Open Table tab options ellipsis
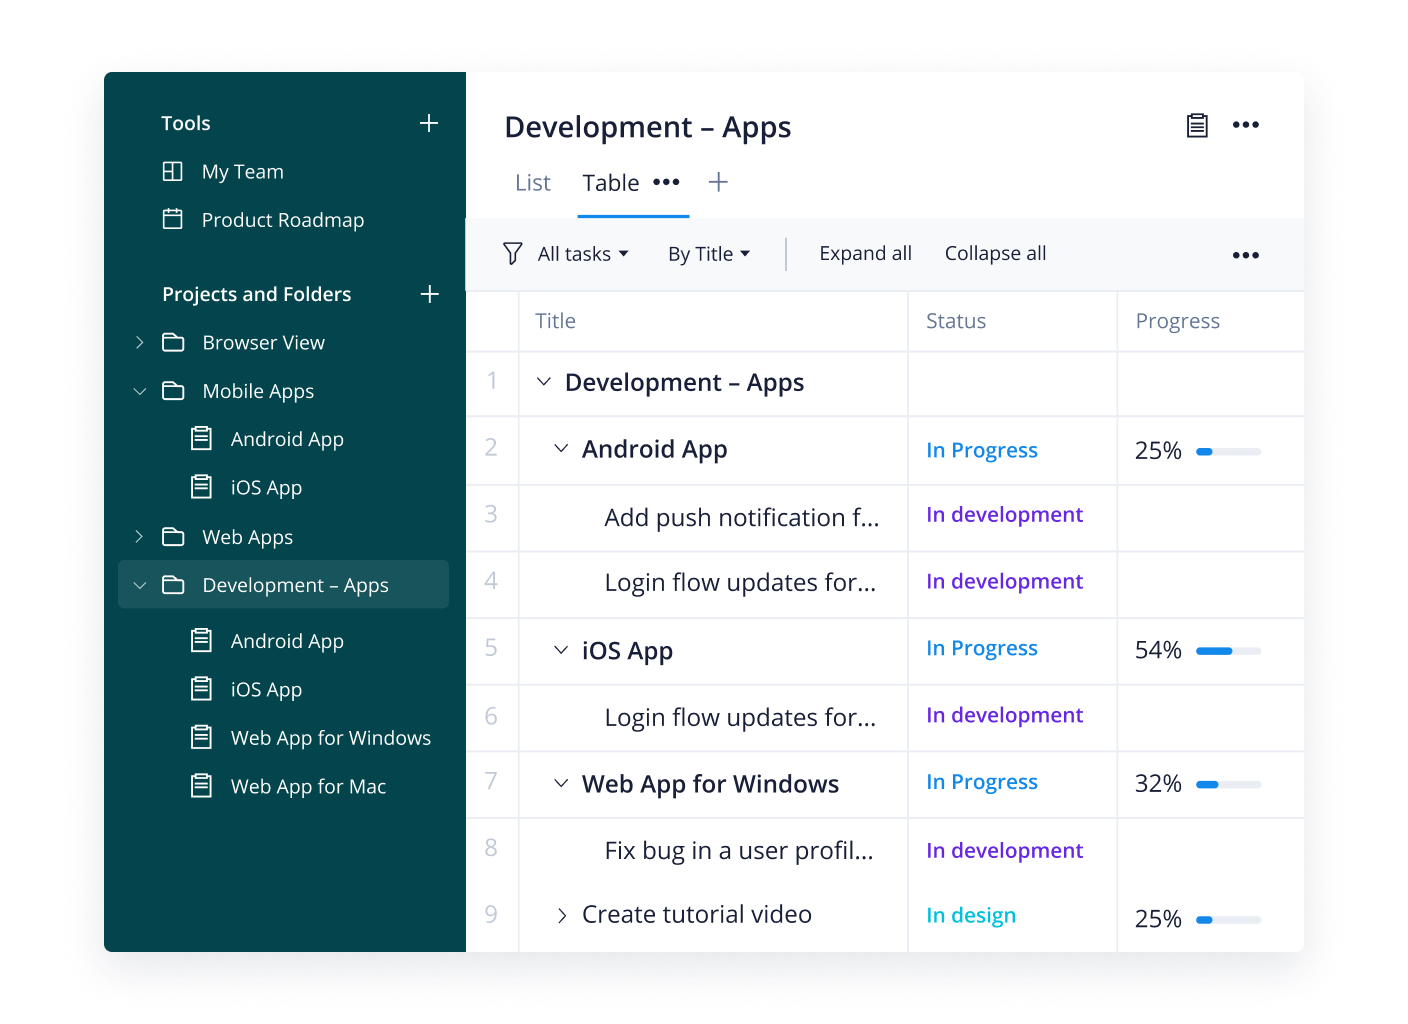This screenshot has width=1408, height=1024. 666,182
